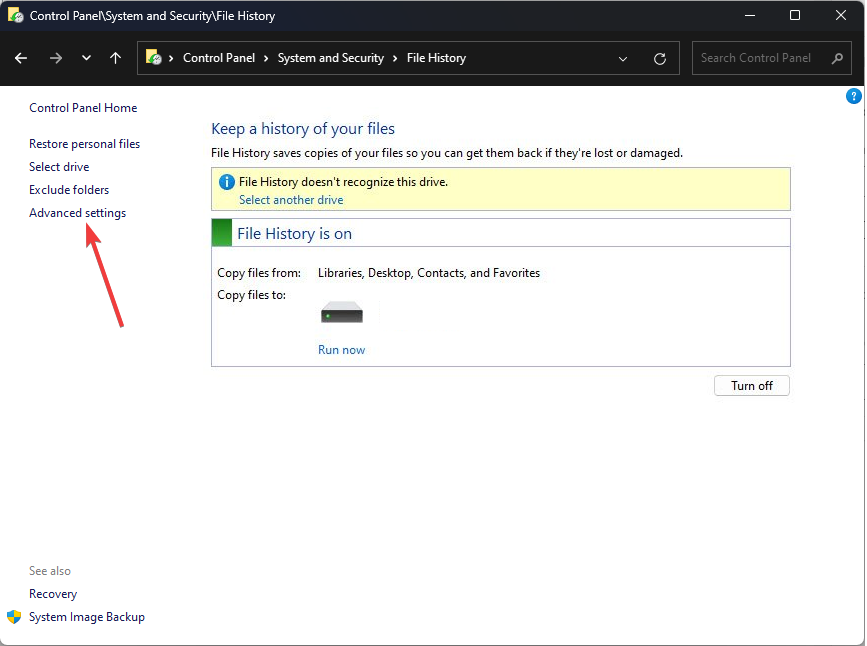The height and width of the screenshot is (646, 867).
Task: Open Exclude folders
Action: [x=69, y=190]
